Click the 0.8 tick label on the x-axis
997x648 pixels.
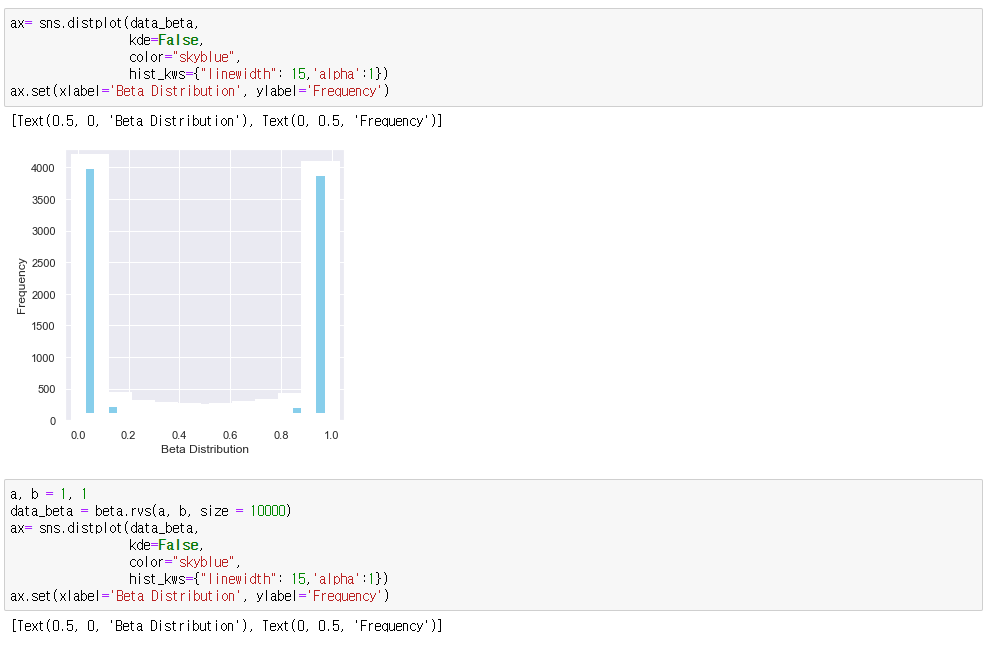(281, 435)
